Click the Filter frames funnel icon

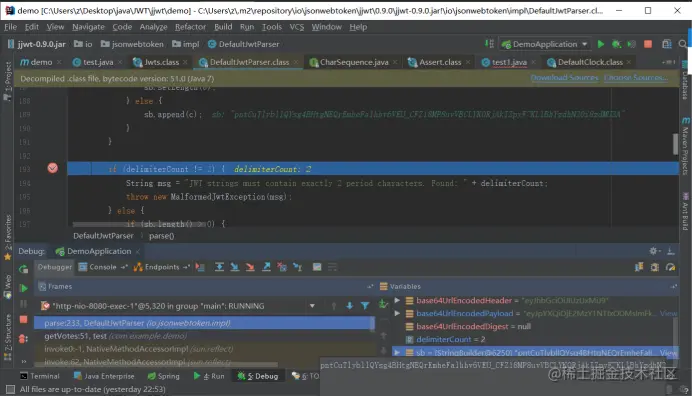pyautogui.click(x=365, y=305)
